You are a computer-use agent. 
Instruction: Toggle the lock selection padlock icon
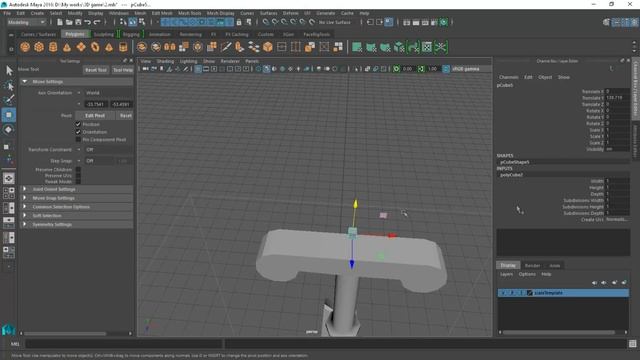pos(239,22)
